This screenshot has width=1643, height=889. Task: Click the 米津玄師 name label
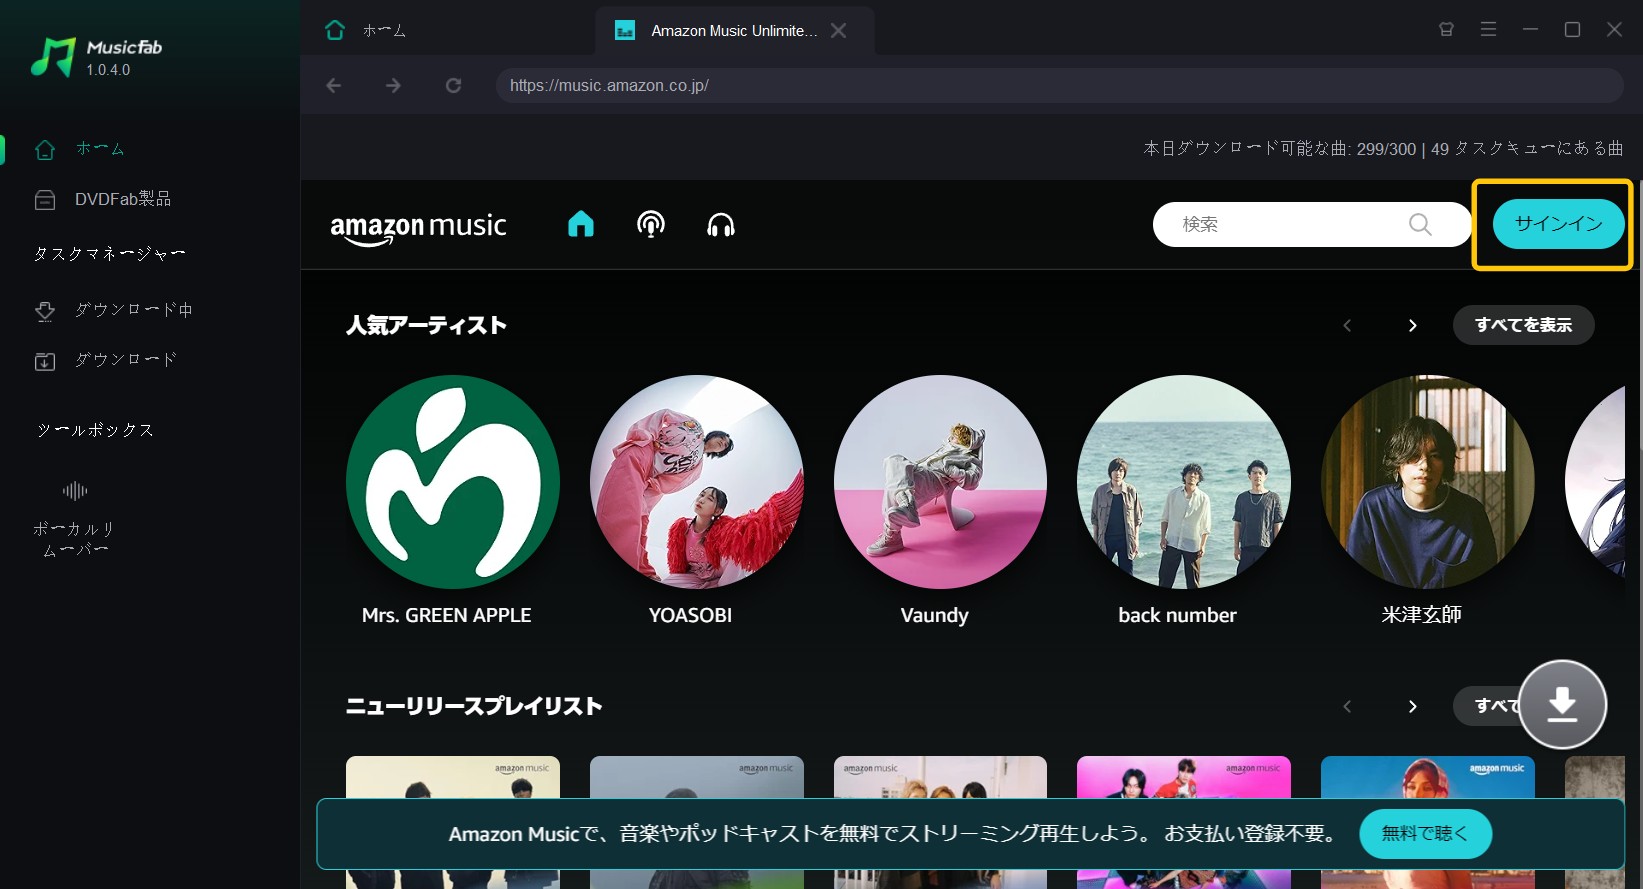coord(1422,615)
